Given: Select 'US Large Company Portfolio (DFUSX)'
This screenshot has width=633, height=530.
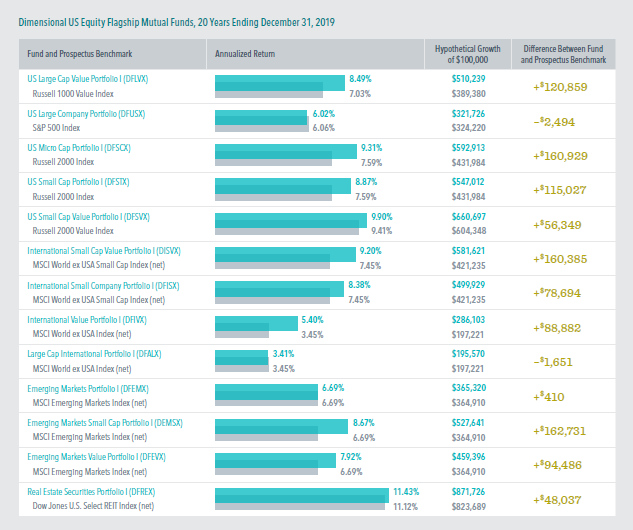Looking at the screenshot, I should pos(86,114).
